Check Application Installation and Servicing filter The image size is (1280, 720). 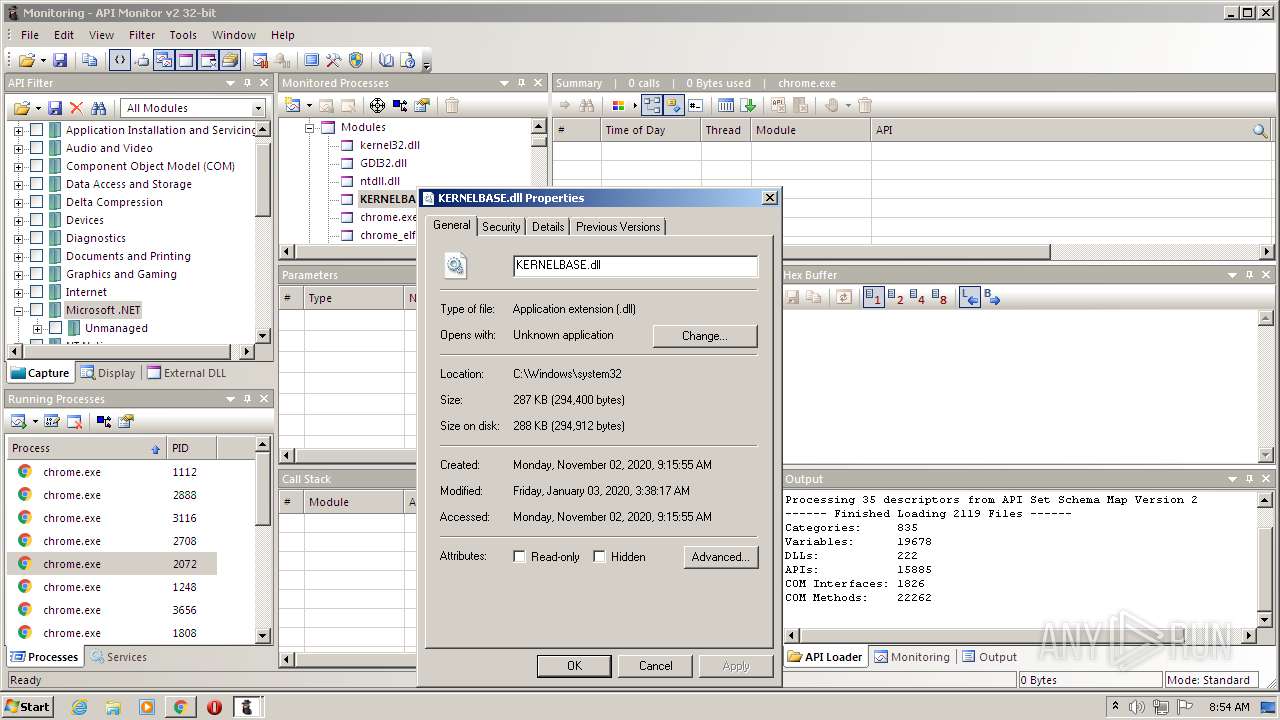[37, 130]
